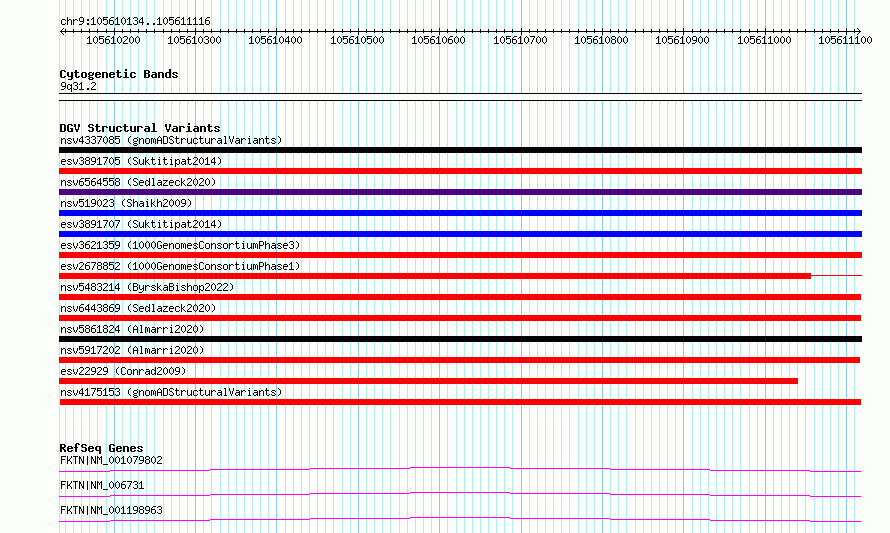Screen dimensions: 890x533
Task: Click the 9q31.2 band label
Action: (x=78, y=86)
